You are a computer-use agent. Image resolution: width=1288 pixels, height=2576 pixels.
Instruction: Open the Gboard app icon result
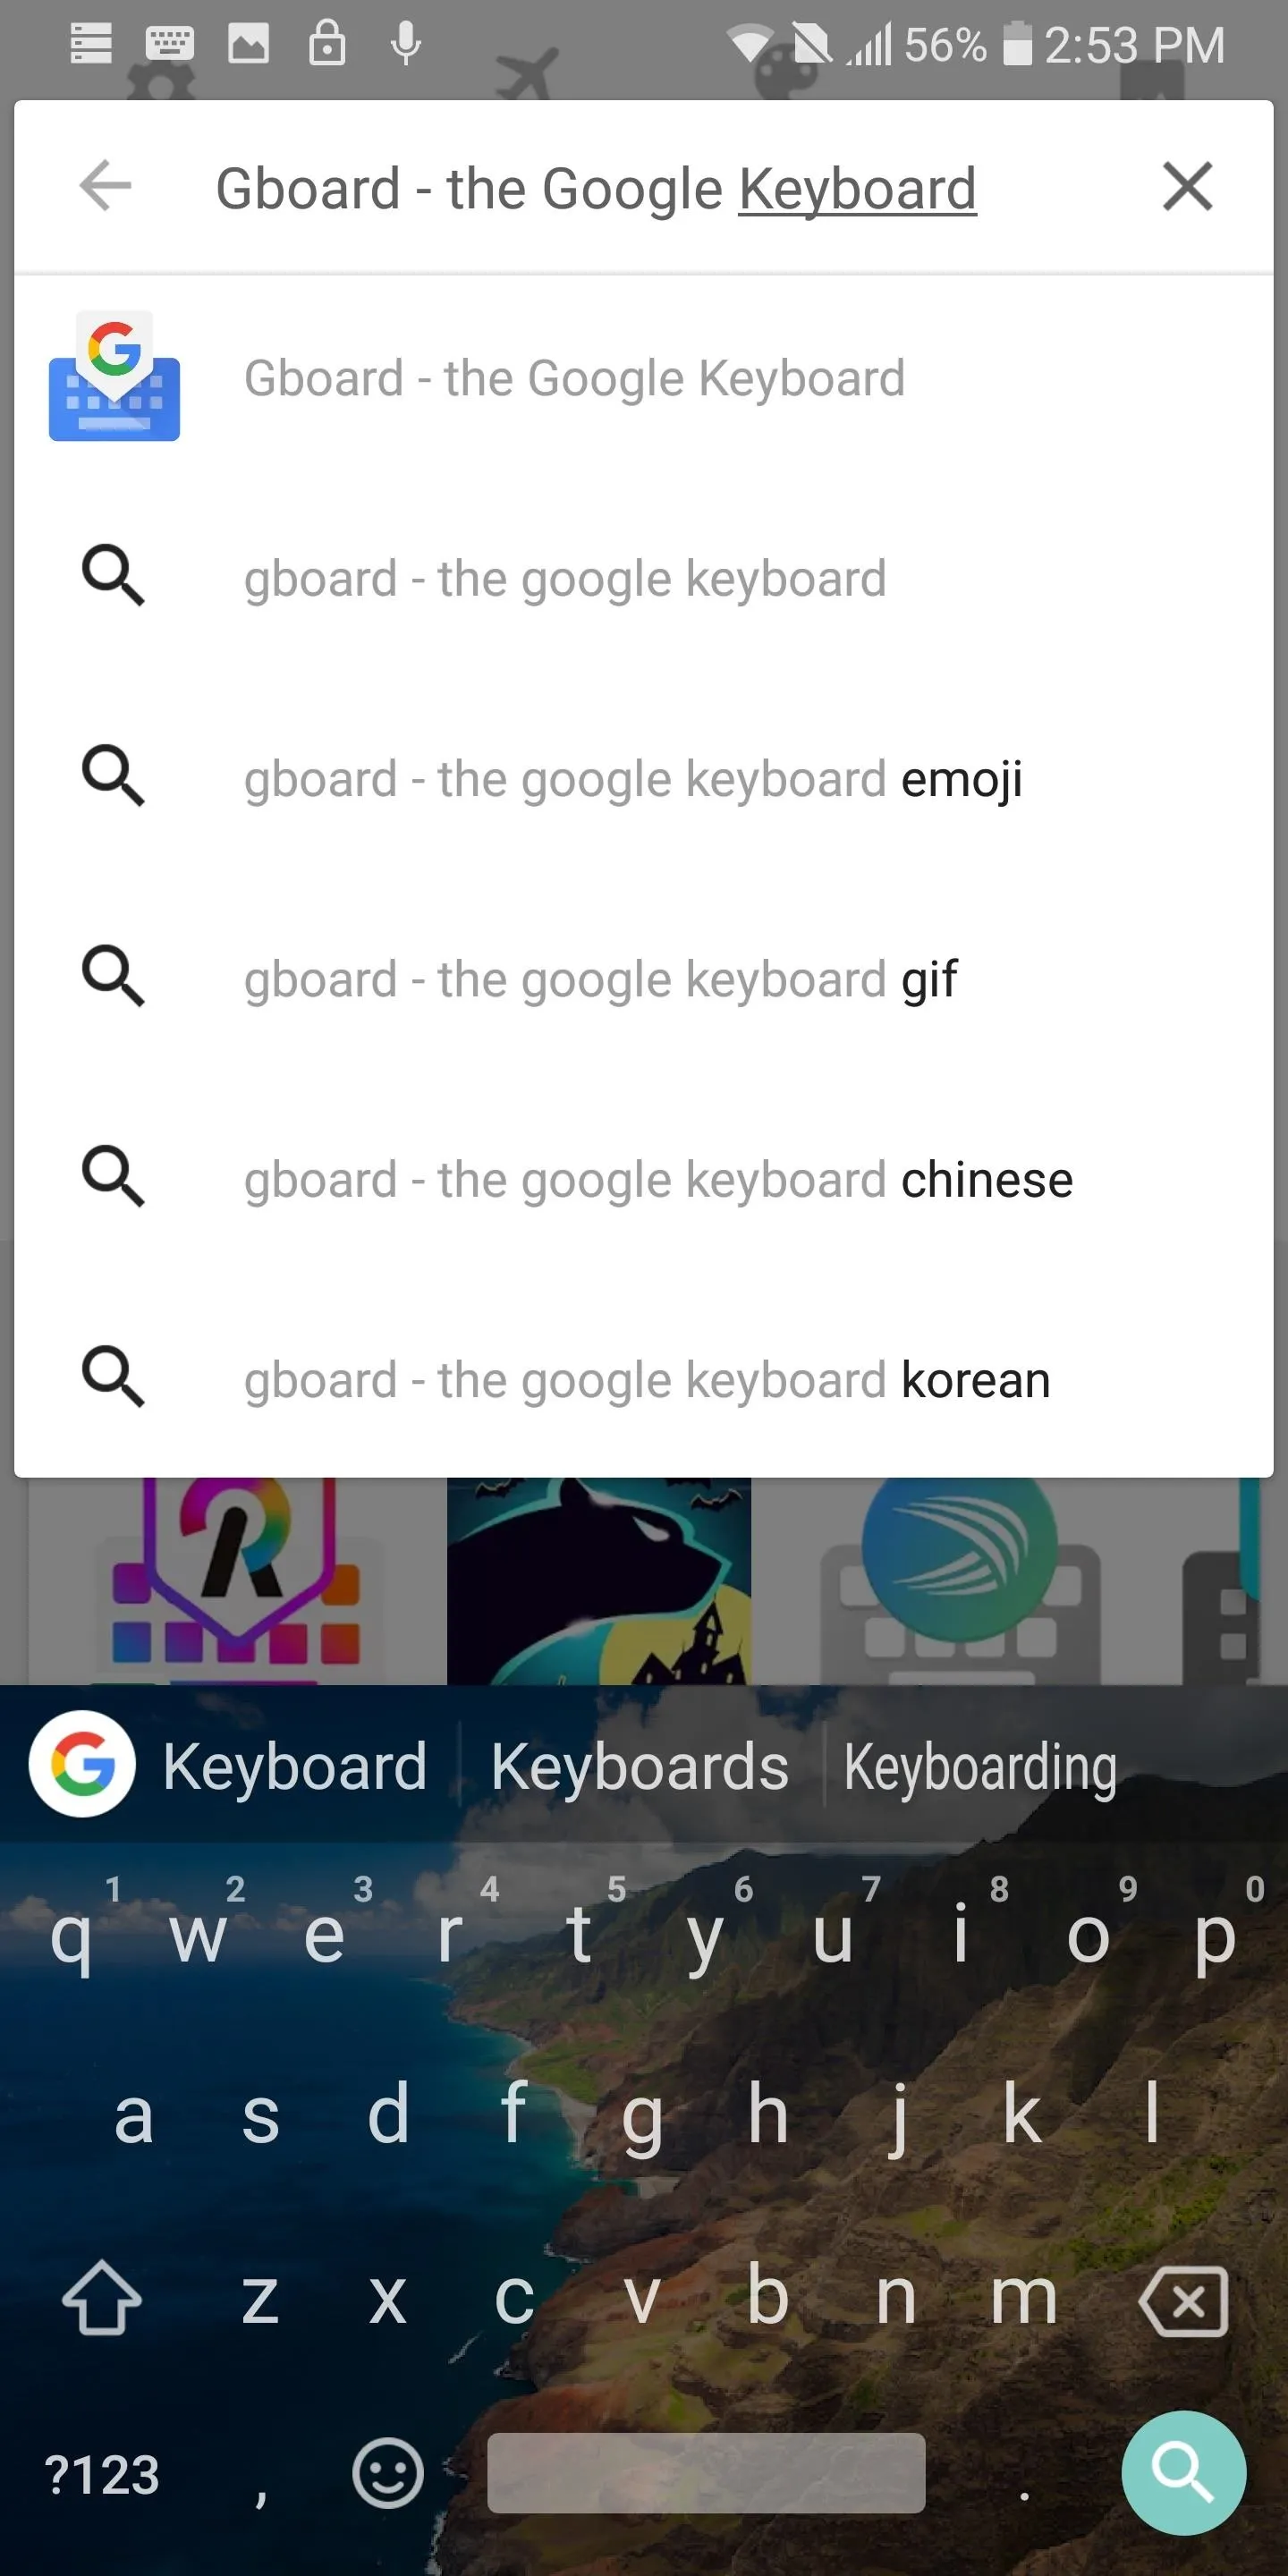pyautogui.click(x=114, y=376)
